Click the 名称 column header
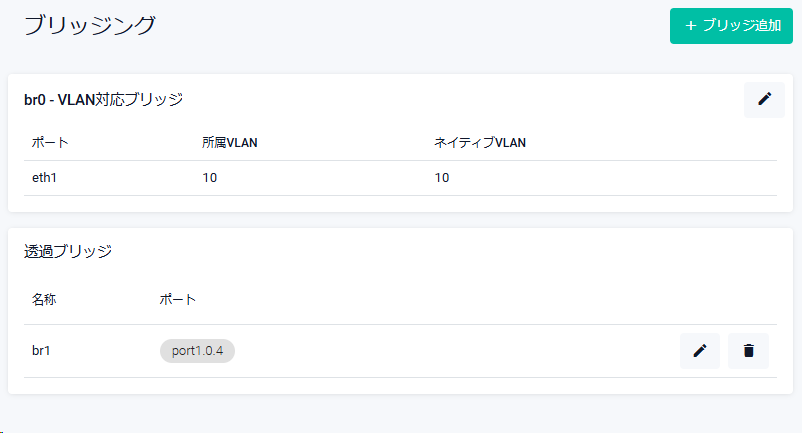Image resolution: width=802 pixels, height=433 pixels. click(x=45, y=299)
